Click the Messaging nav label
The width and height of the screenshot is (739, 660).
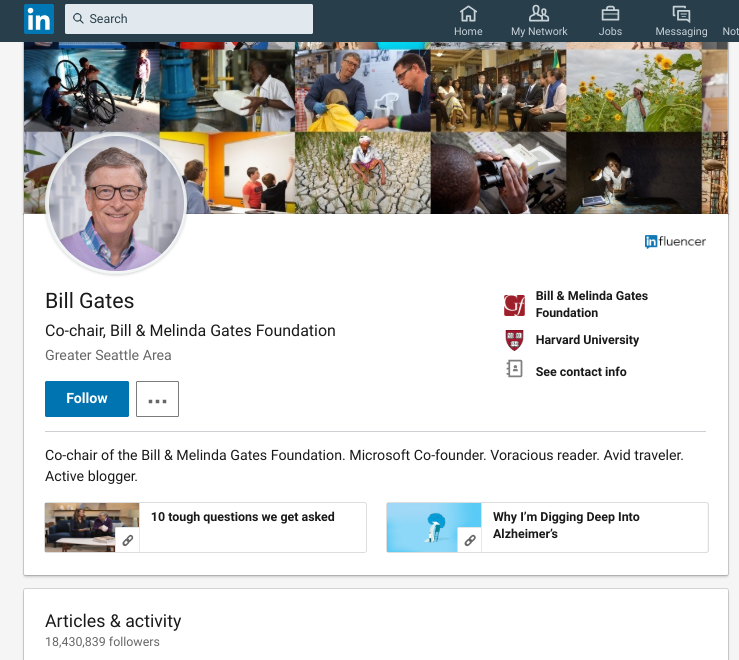point(681,32)
